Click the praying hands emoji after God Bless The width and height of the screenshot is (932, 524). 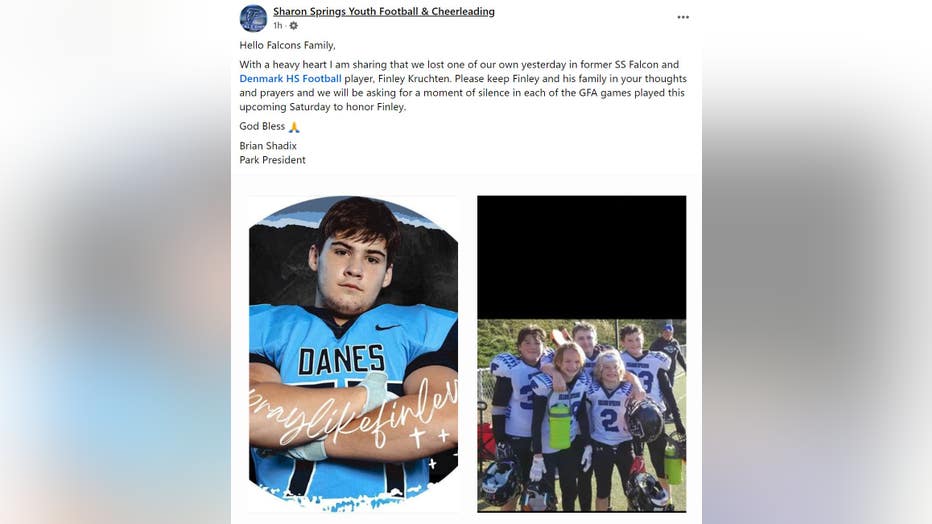[294, 127]
